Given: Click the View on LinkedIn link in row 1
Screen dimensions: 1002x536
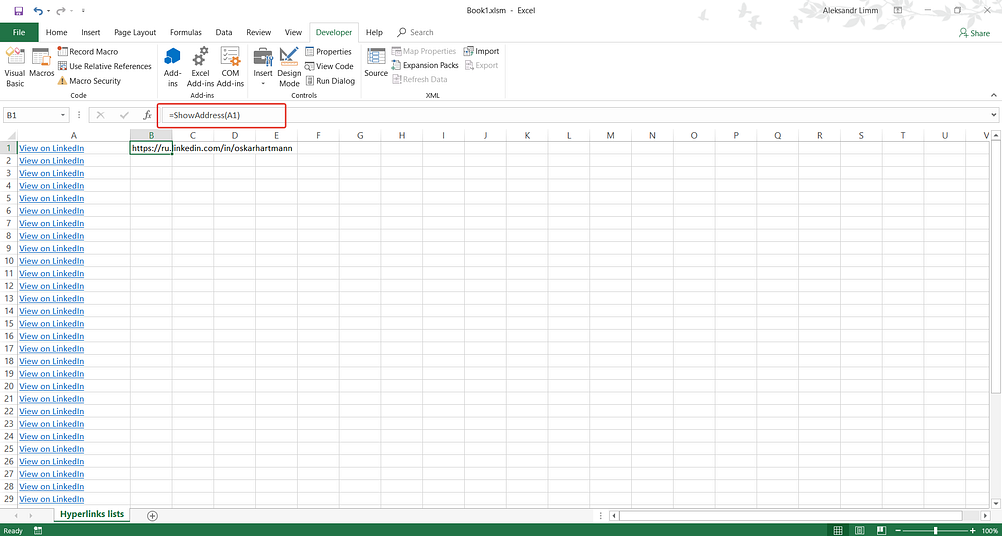Looking at the screenshot, I should [52, 148].
